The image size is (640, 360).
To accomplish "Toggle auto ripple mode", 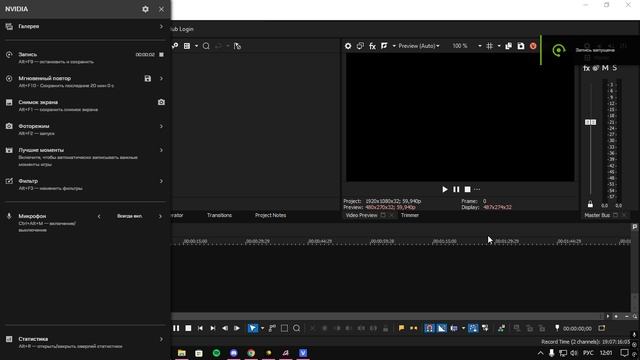I will [454, 328].
